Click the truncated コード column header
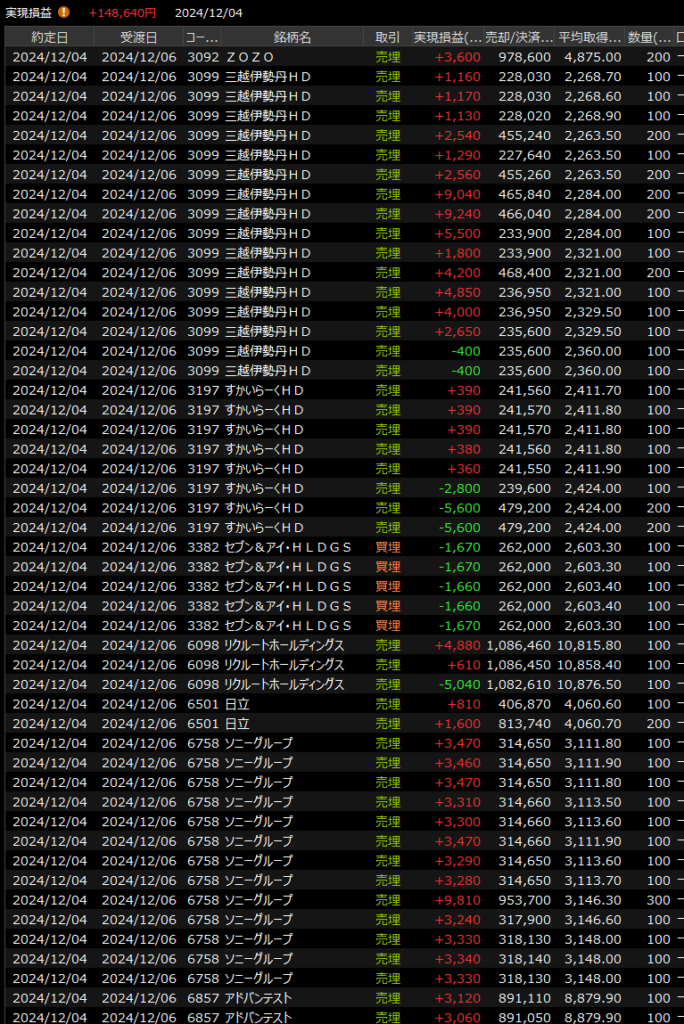This screenshot has width=684, height=1024. click(x=197, y=37)
